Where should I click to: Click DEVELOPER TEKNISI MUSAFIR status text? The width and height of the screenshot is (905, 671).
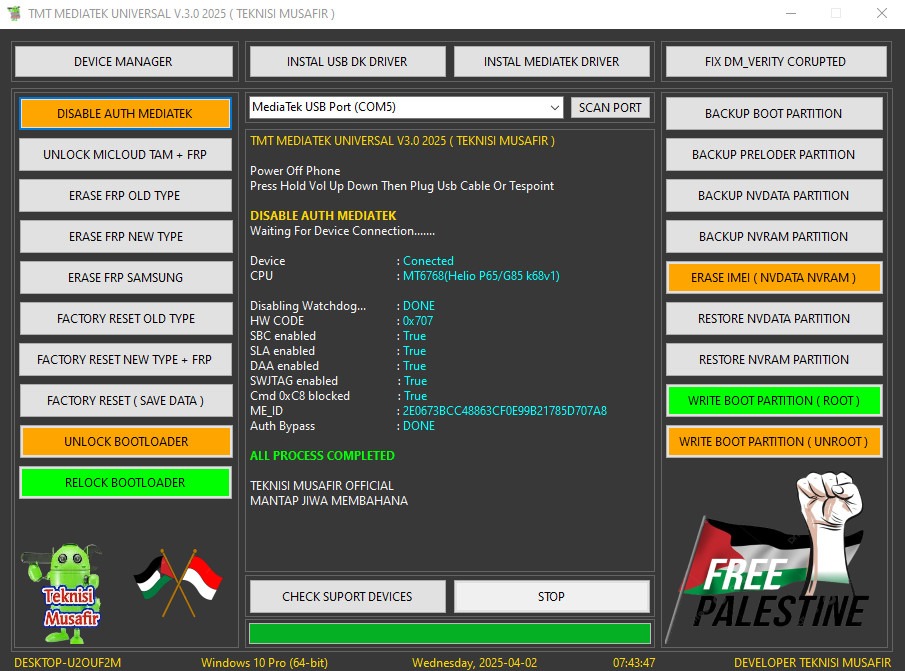click(x=813, y=663)
